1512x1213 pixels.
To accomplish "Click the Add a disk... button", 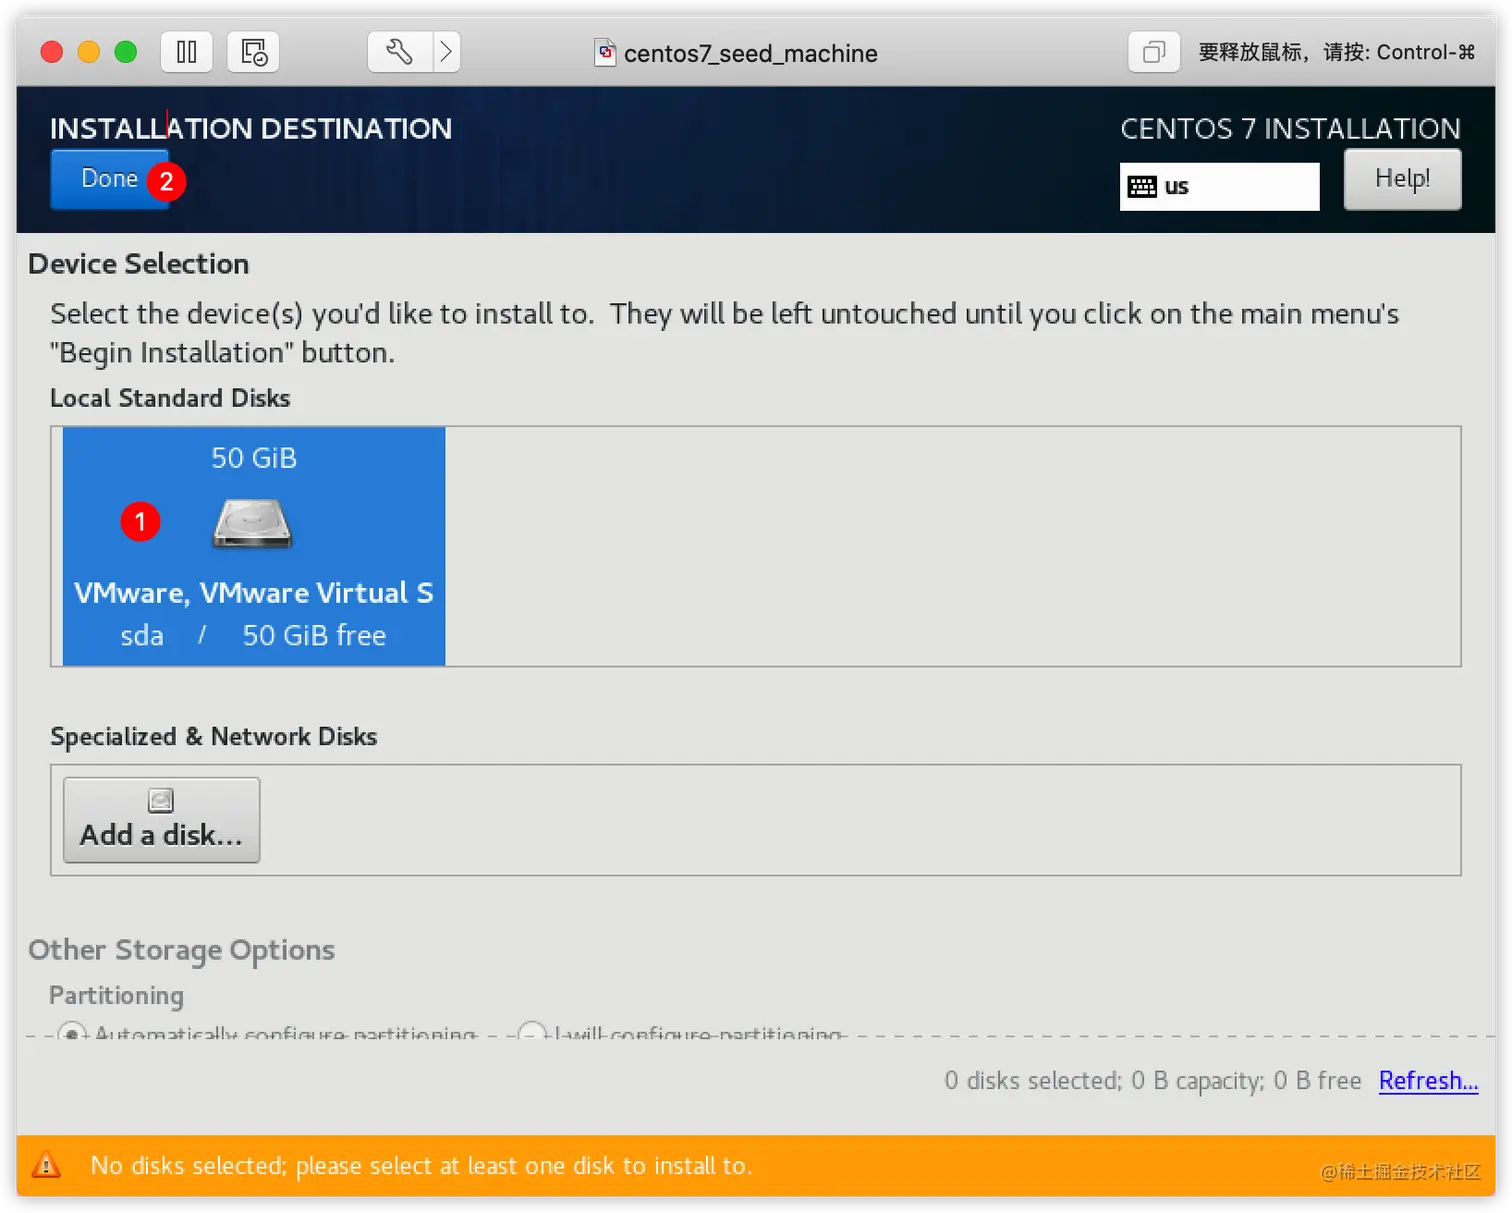I will coord(161,820).
